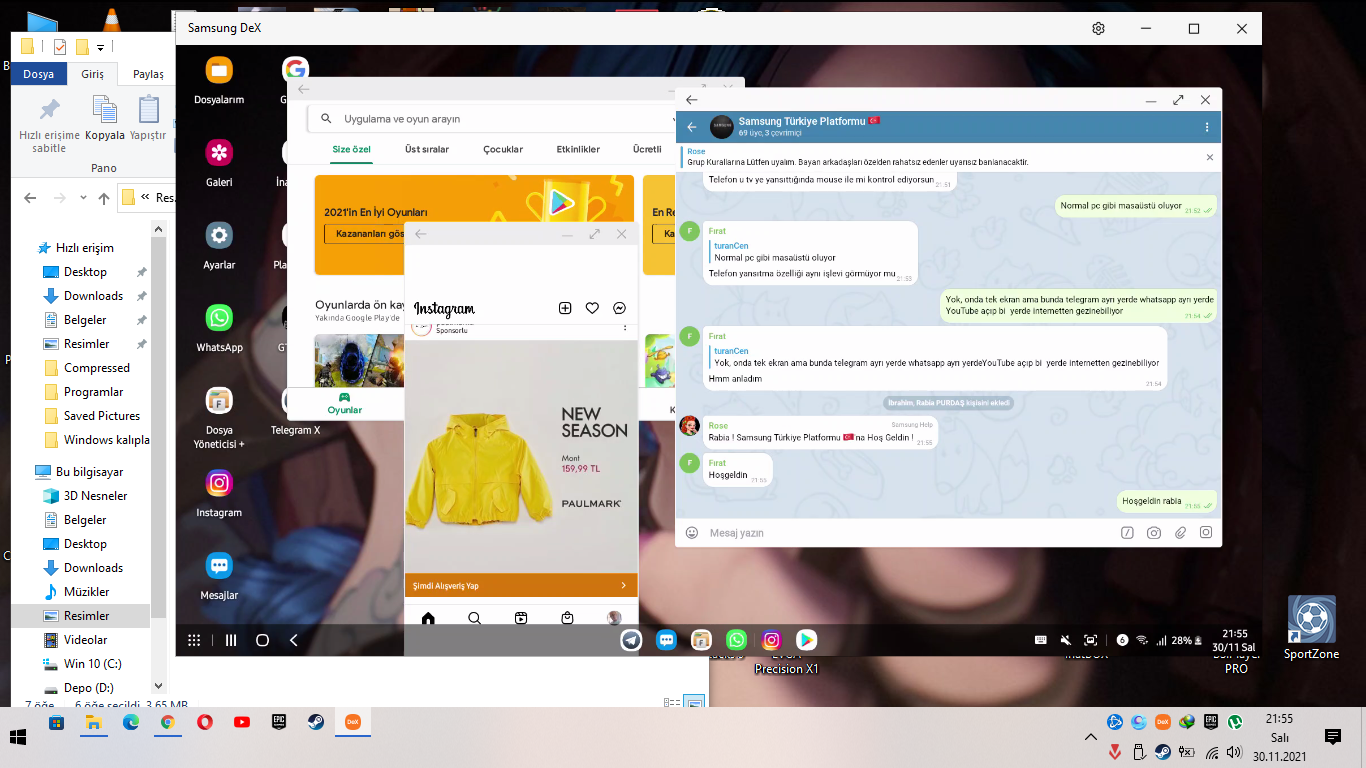
Task: Click Hızlı erişime sabitle ribbon button
Action: (49, 125)
